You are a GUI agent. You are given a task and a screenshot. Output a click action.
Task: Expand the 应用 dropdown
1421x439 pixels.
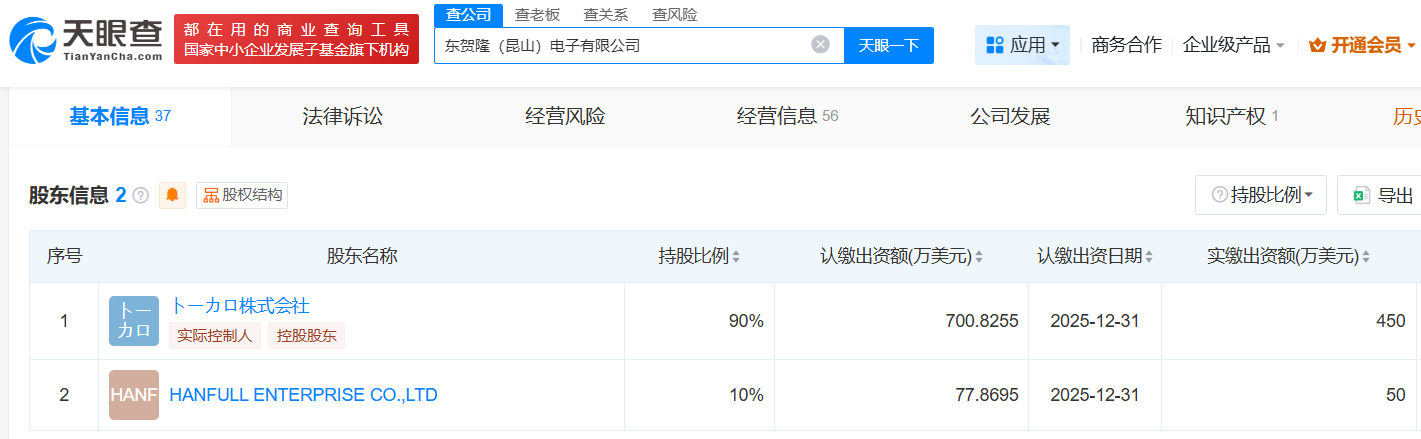[1022, 45]
